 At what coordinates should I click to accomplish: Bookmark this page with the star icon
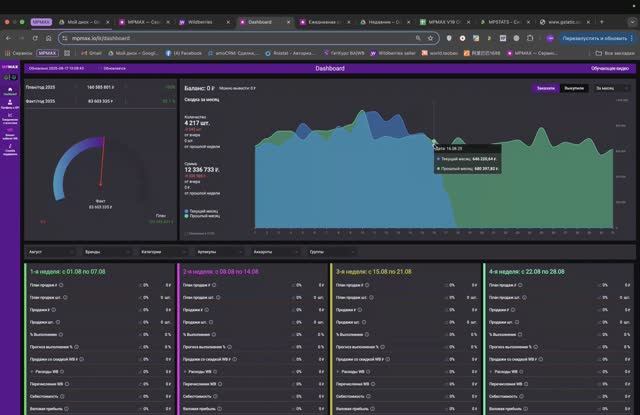tap(430, 38)
